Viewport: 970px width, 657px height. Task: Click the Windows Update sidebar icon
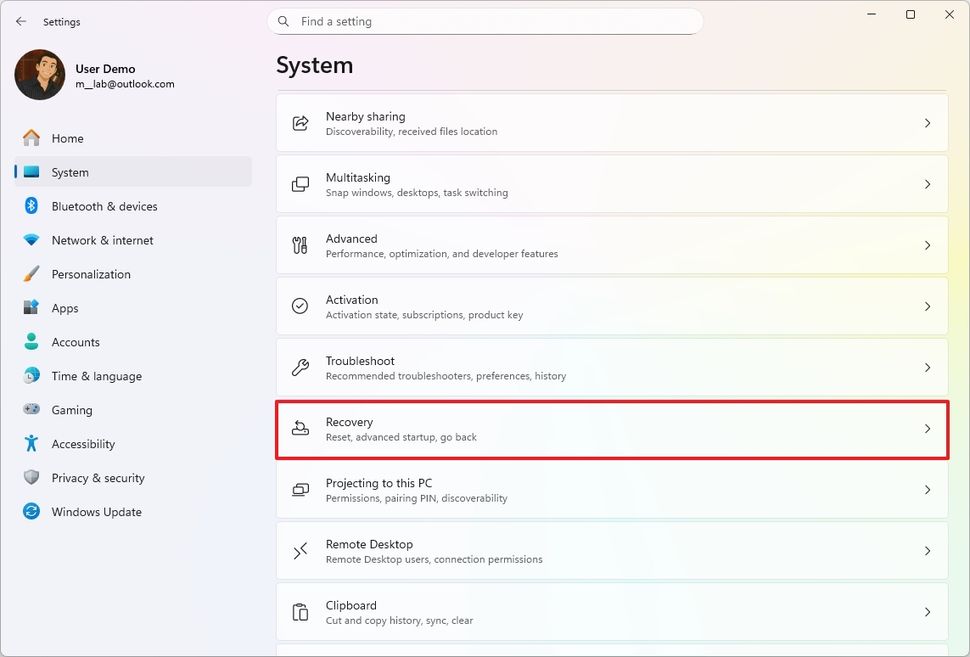pyautogui.click(x=32, y=512)
